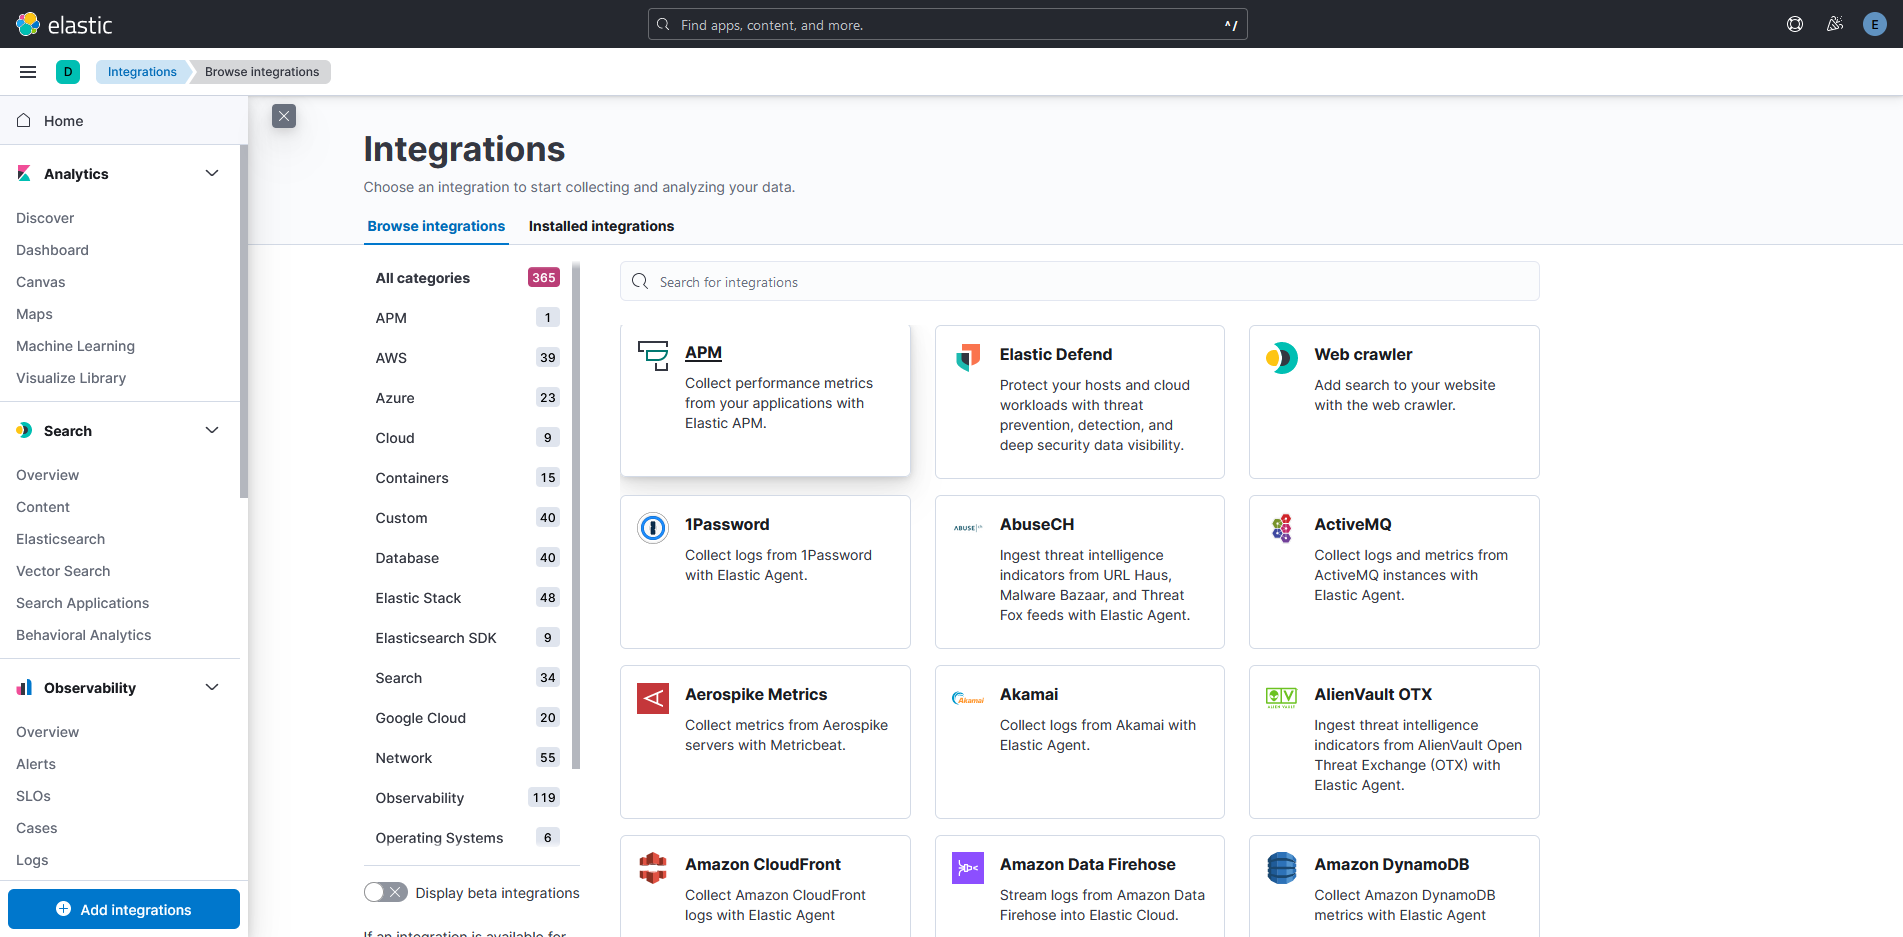Click the Elastic logo in header
This screenshot has width=1903, height=937.
click(64, 24)
